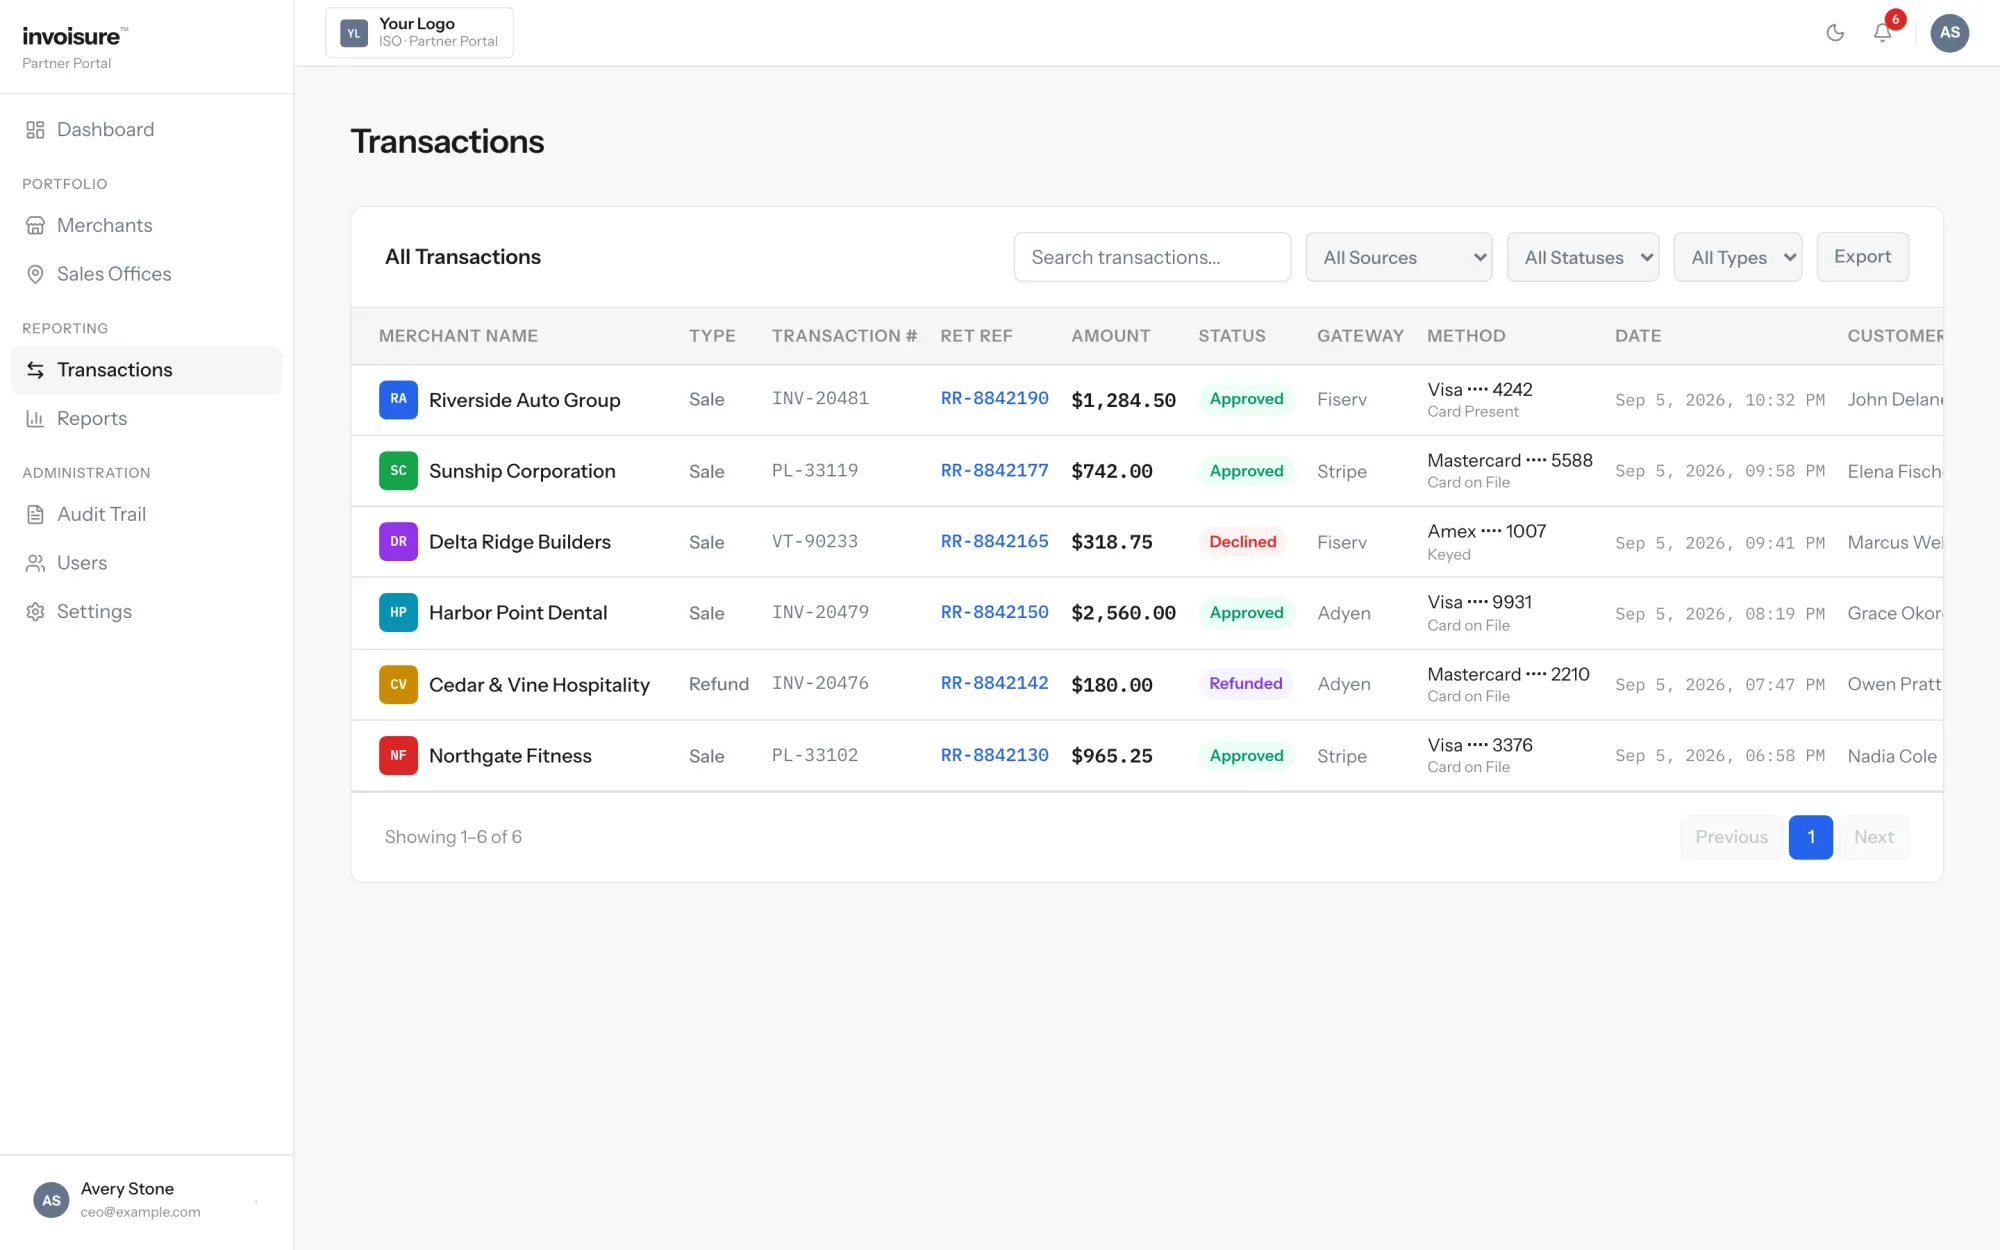Click the Sunship Corporation merchant name
Screen dimensions: 2000x1250
point(522,471)
